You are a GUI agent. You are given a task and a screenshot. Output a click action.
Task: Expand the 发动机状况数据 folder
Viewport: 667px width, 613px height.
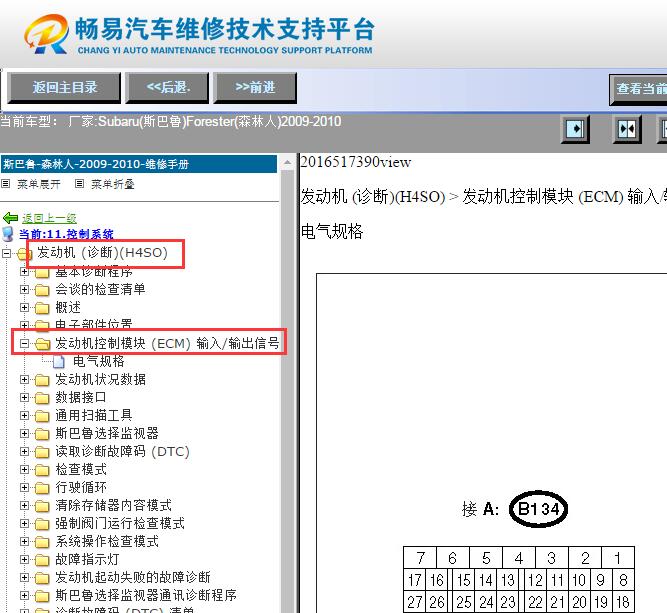coord(25,379)
